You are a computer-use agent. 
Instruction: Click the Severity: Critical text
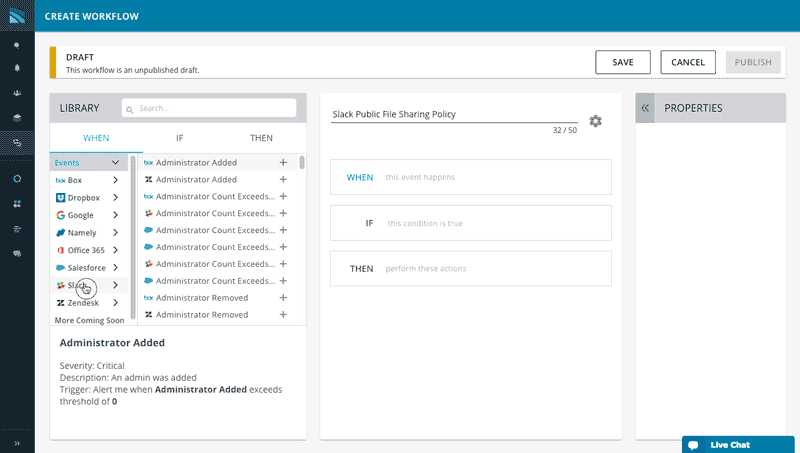click(92, 366)
